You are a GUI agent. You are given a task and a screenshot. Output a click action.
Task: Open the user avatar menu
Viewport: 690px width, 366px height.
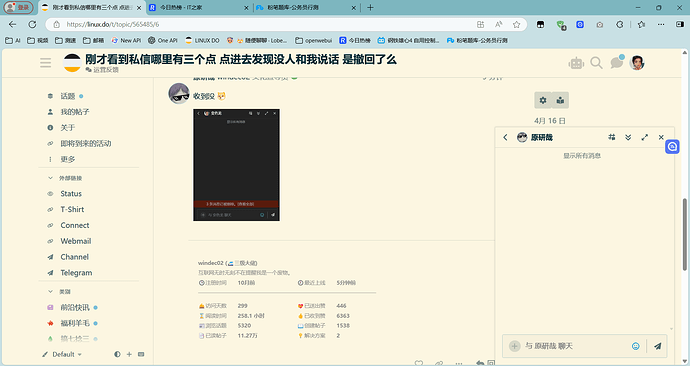point(637,63)
